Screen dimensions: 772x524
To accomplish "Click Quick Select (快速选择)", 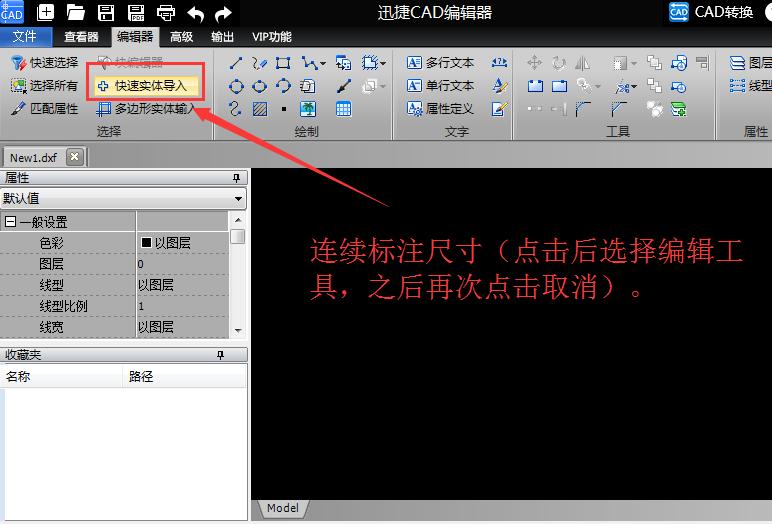I will pyautogui.click(x=44, y=63).
